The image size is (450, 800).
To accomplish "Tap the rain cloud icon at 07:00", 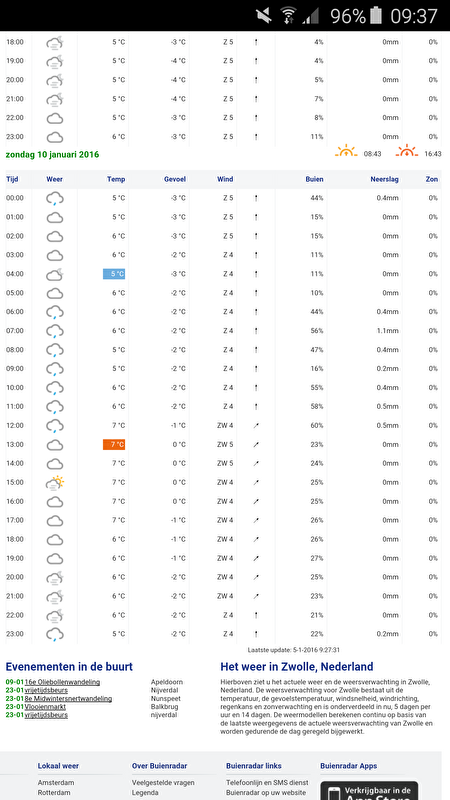I will point(55,331).
